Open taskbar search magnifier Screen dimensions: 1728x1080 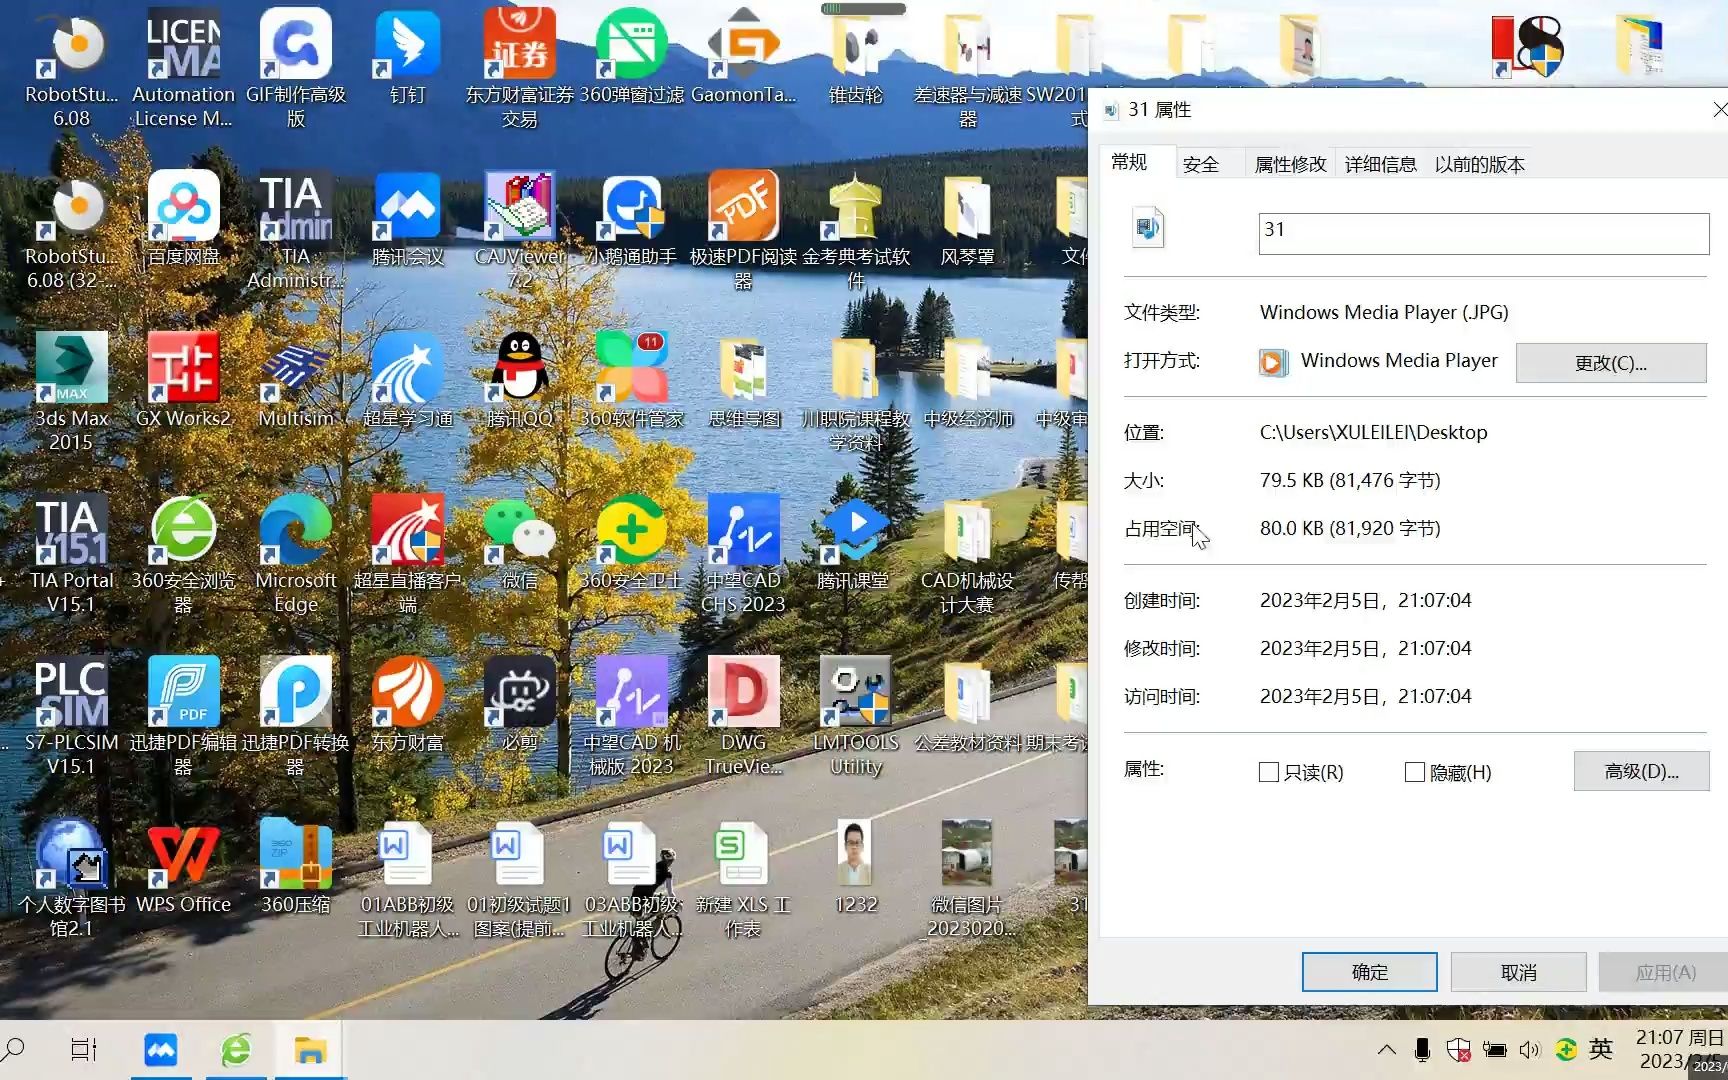[x=14, y=1049]
